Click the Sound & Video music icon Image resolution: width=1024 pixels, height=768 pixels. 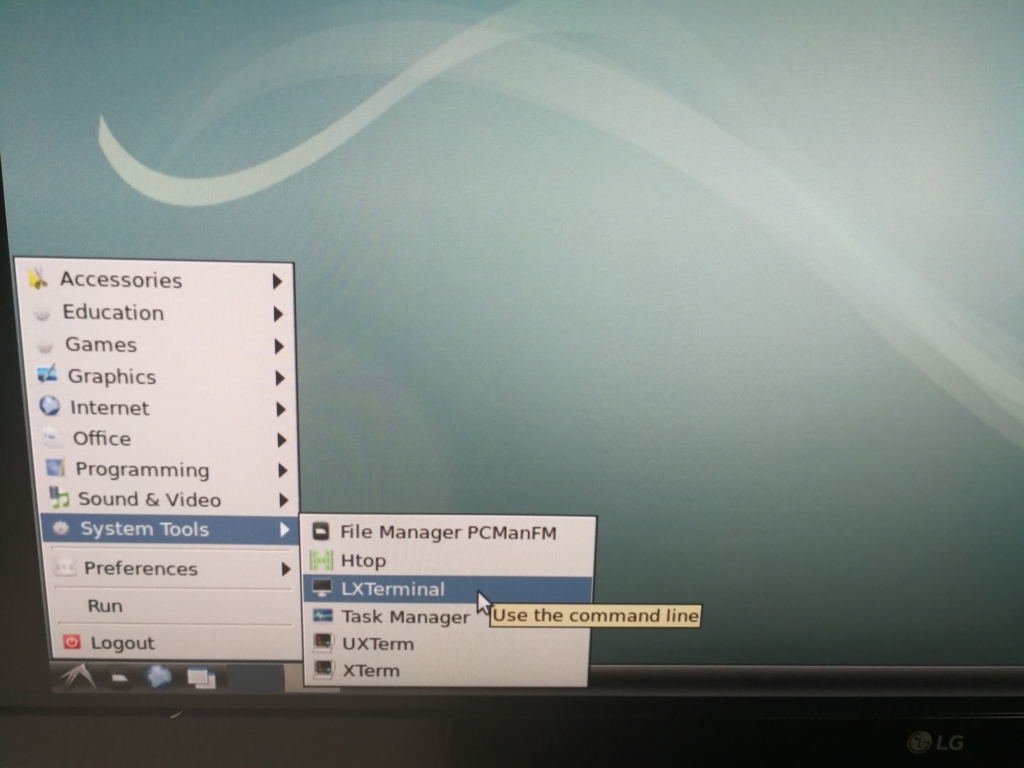click(59, 498)
